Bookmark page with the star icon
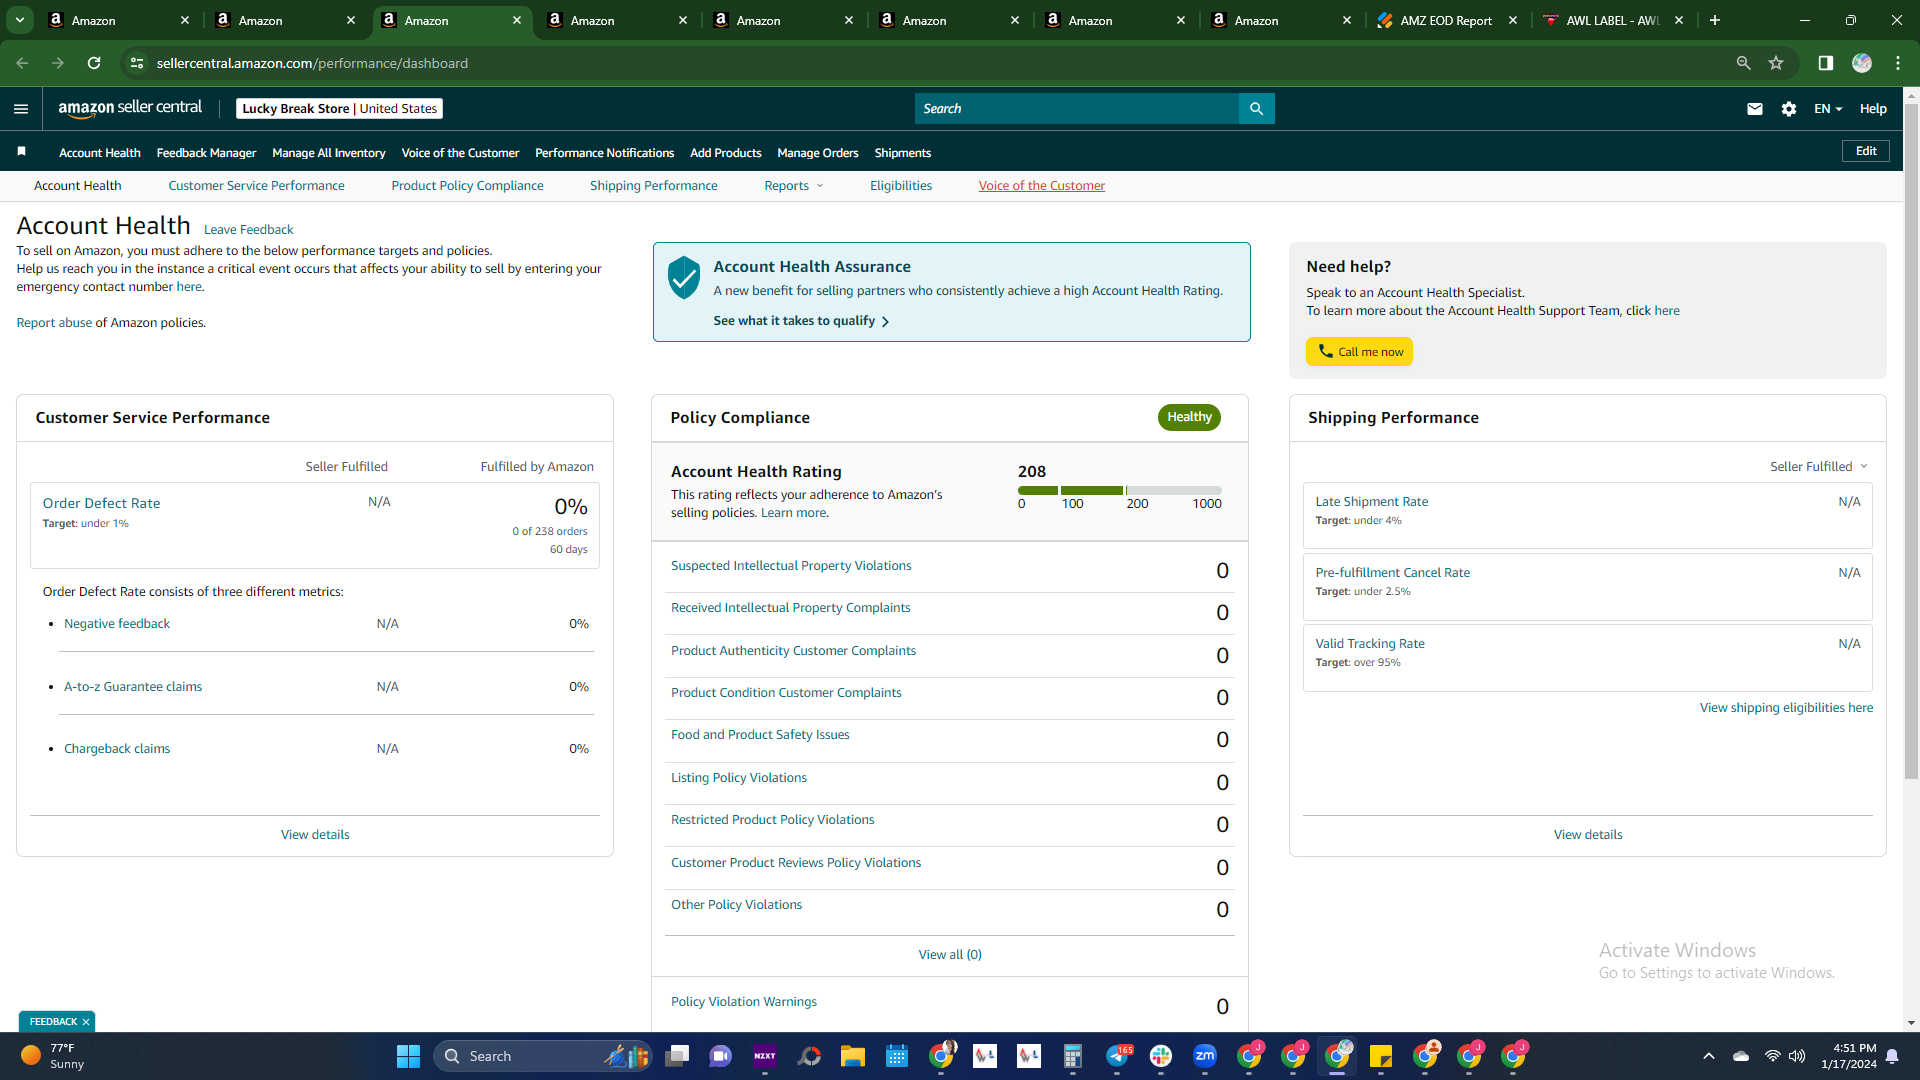The height and width of the screenshot is (1080, 1920). pyautogui.click(x=1776, y=63)
